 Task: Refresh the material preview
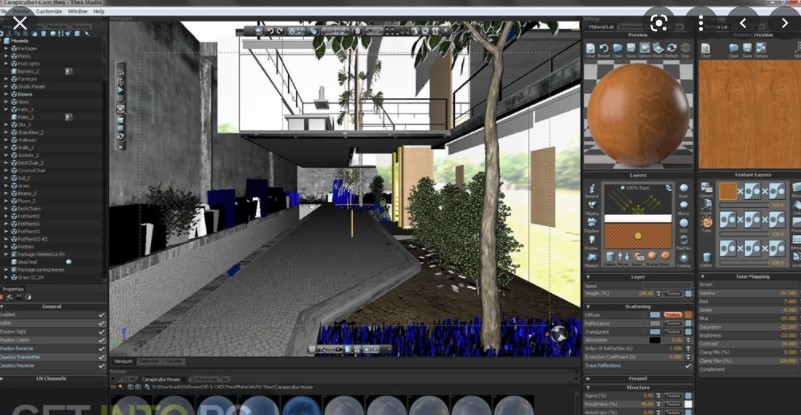(x=671, y=50)
